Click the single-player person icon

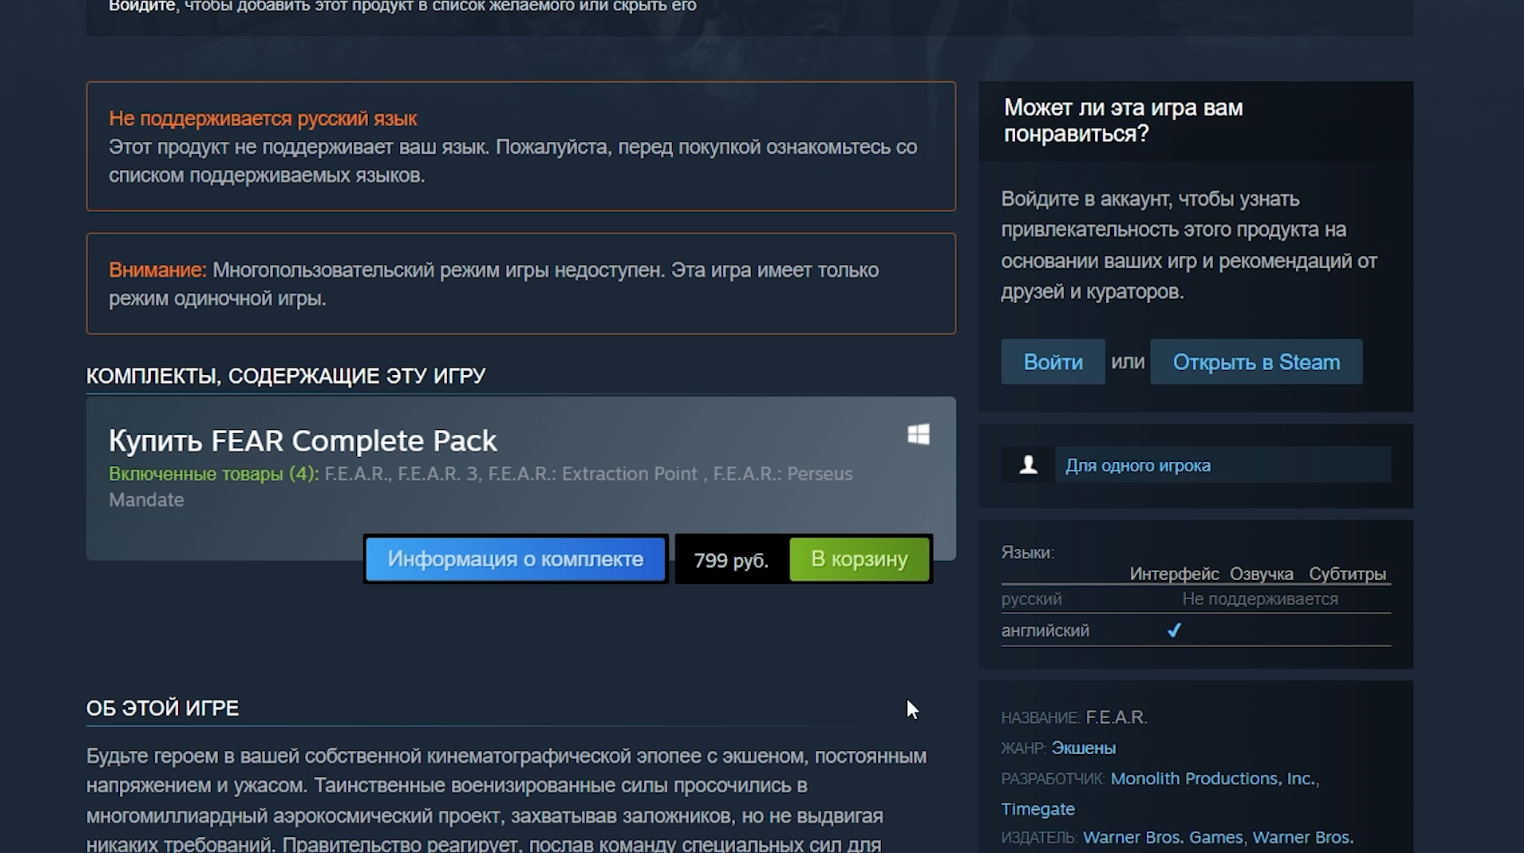pyautogui.click(x=1028, y=465)
